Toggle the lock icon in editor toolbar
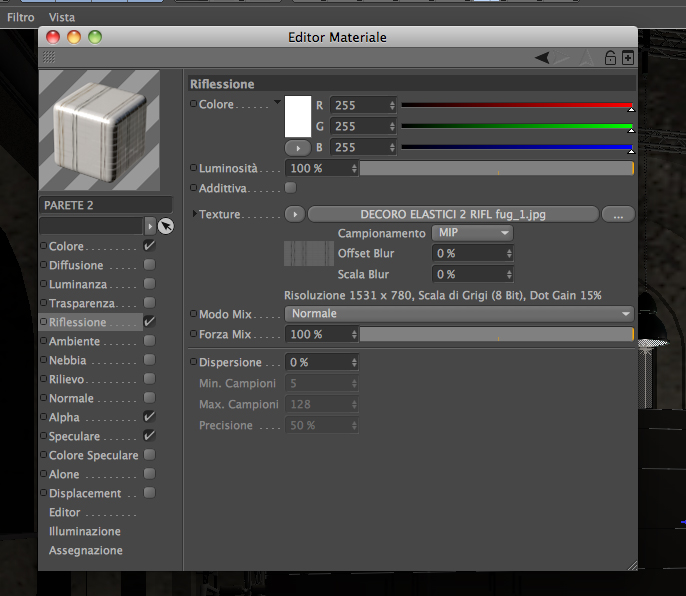Viewport: 686px width, 596px height. click(x=610, y=58)
